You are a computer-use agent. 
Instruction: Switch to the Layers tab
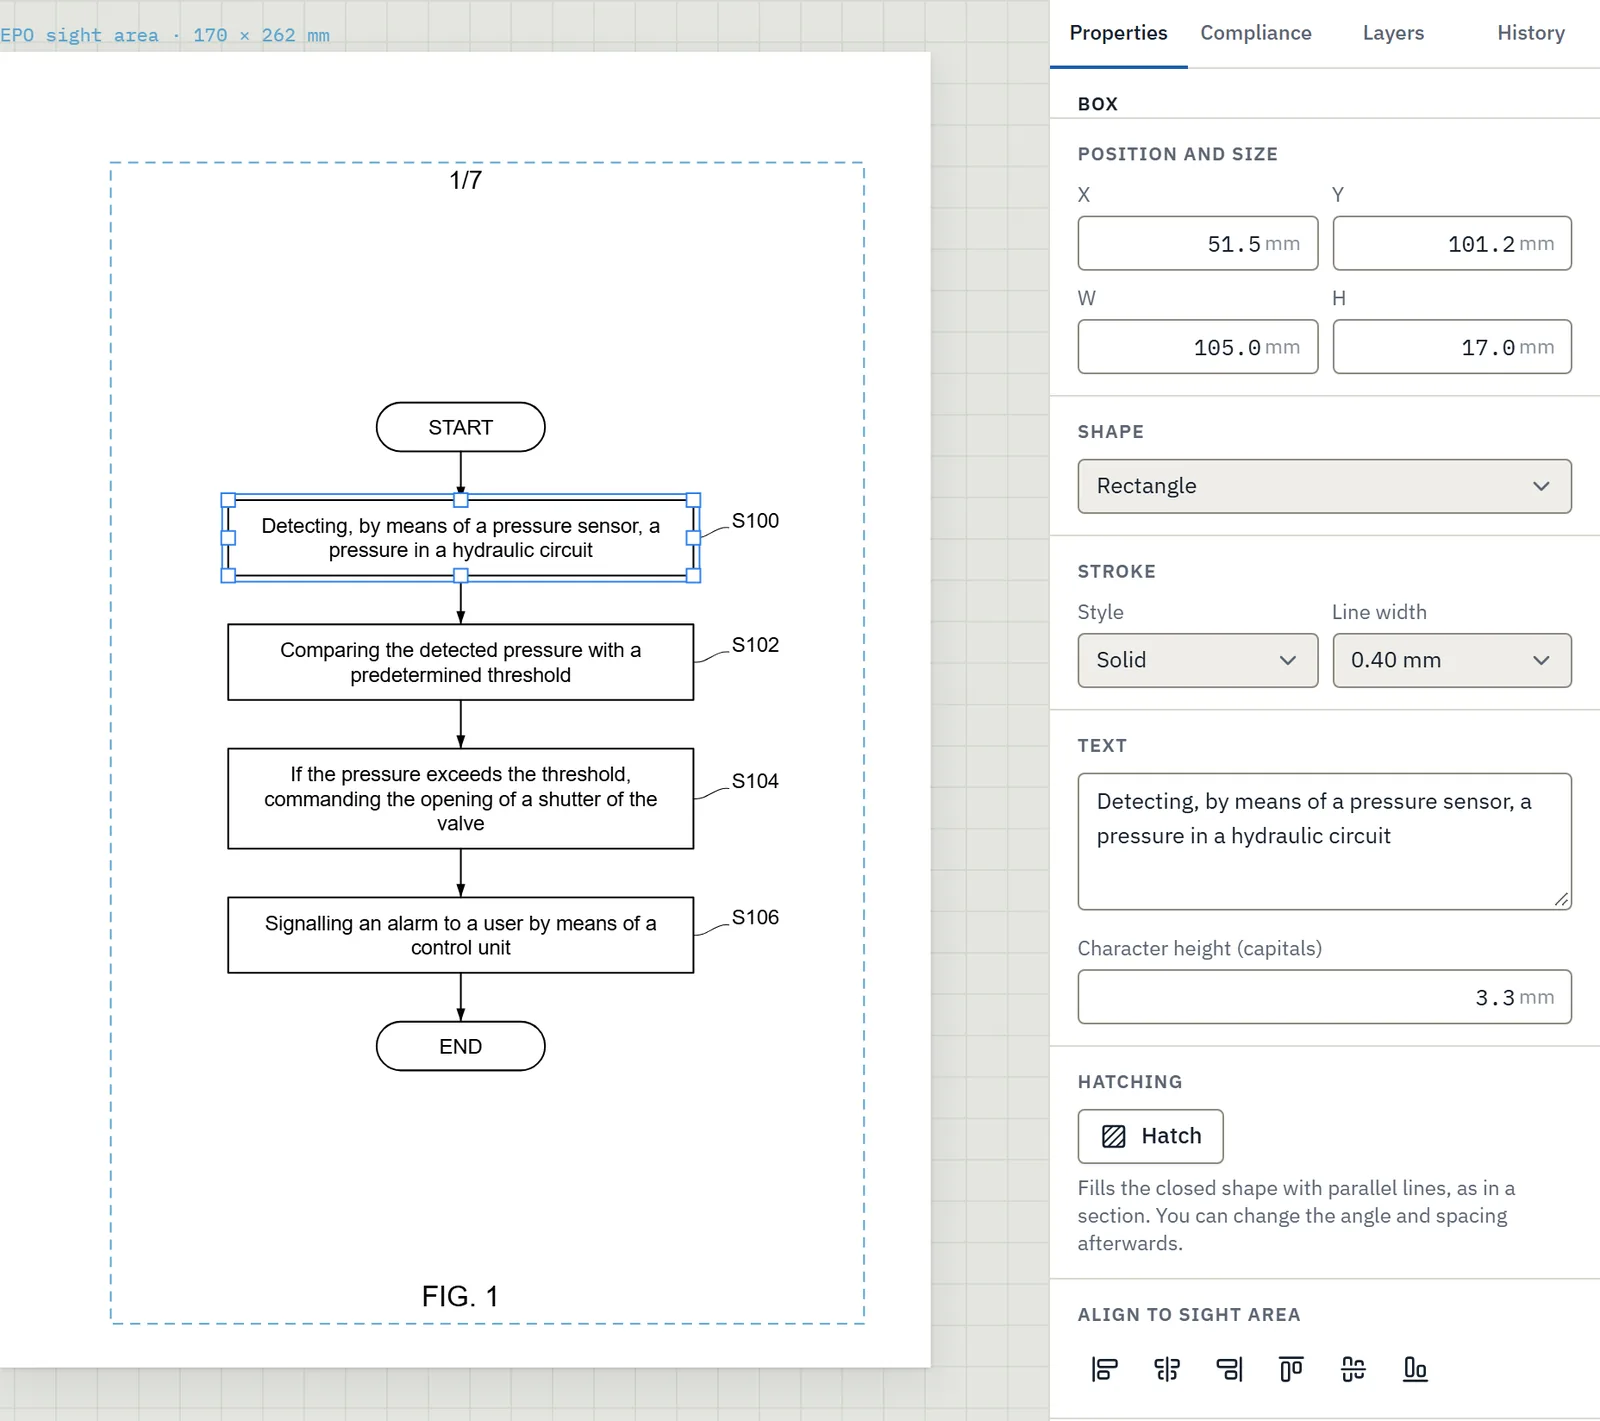pyautogui.click(x=1393, y=33)
